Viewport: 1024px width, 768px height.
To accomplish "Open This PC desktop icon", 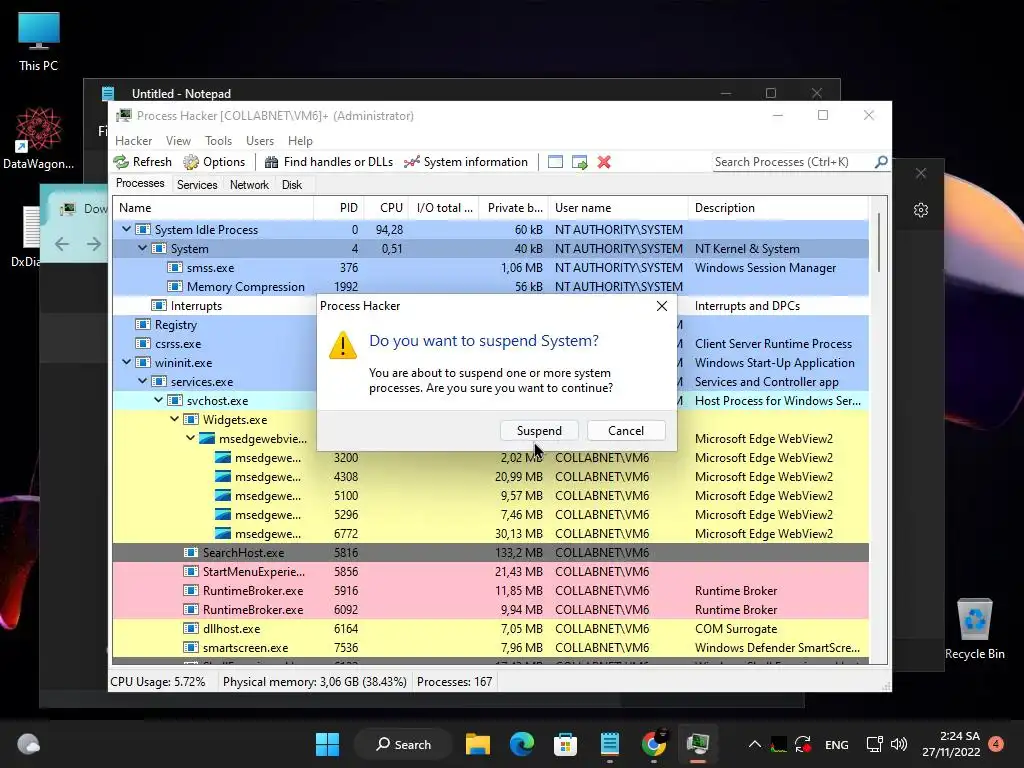I will point(39,41).
